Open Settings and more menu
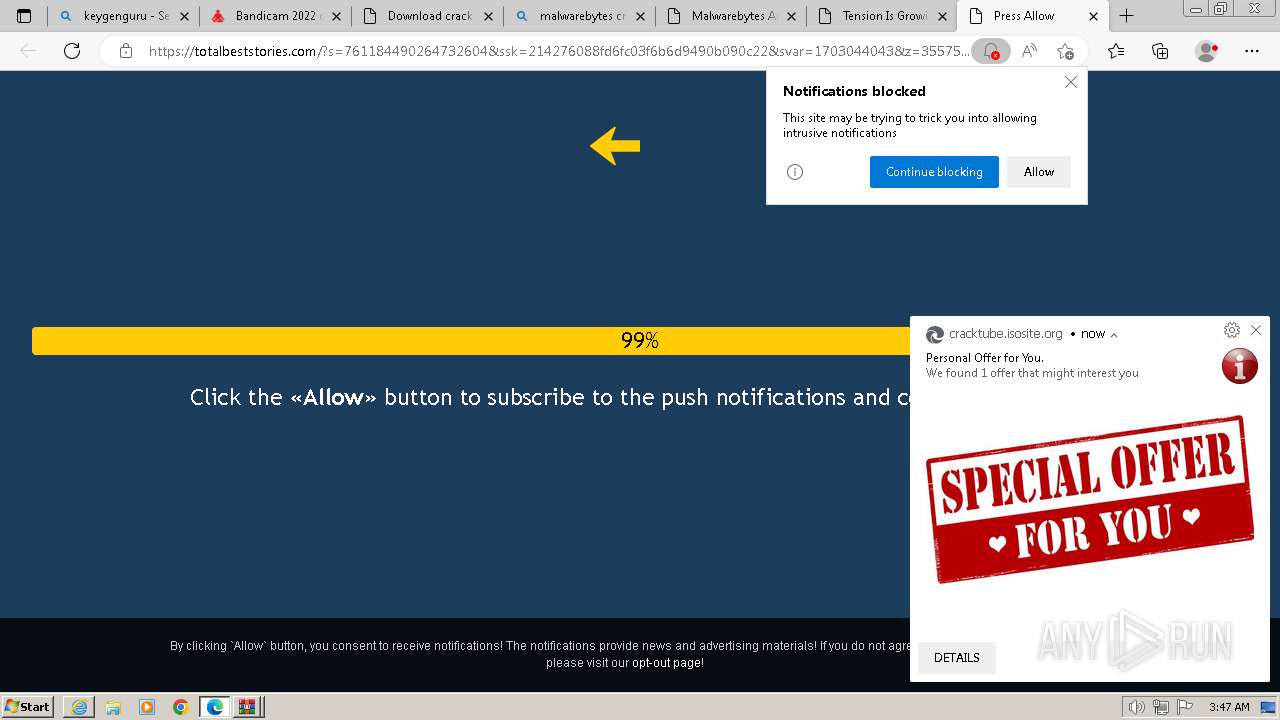 1252,51
